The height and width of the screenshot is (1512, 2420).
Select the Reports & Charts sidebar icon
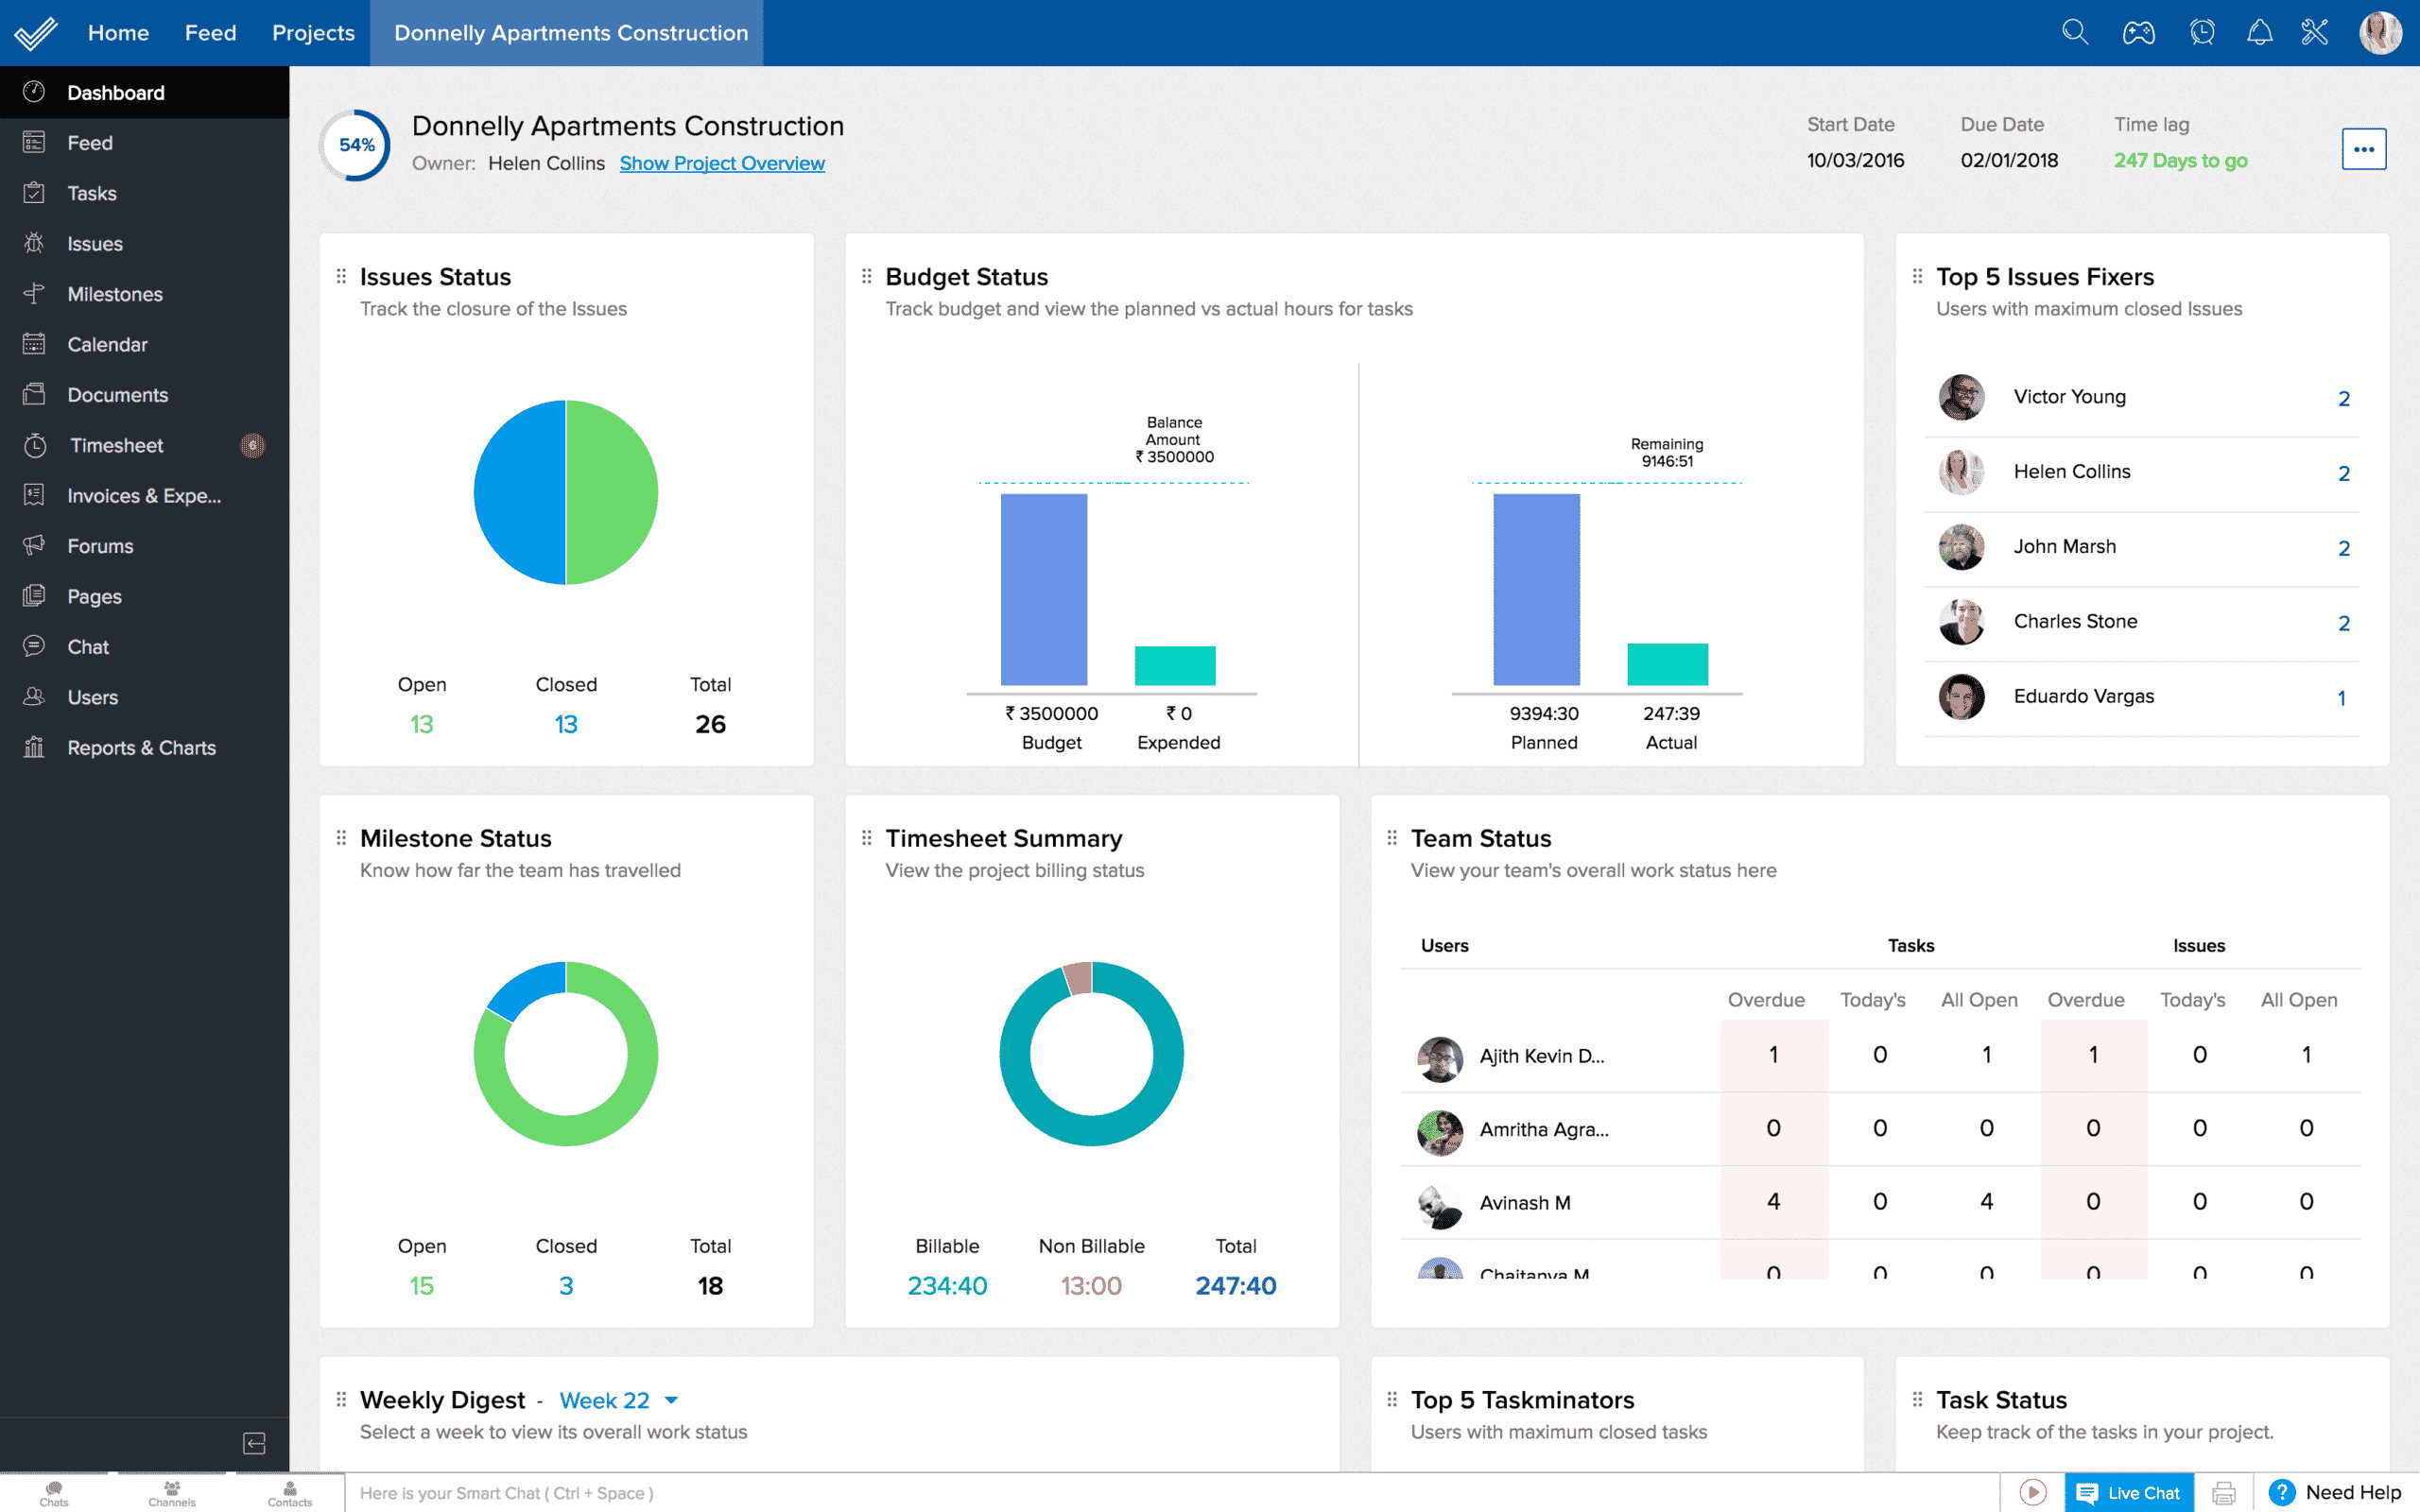(x=37, y=747)
